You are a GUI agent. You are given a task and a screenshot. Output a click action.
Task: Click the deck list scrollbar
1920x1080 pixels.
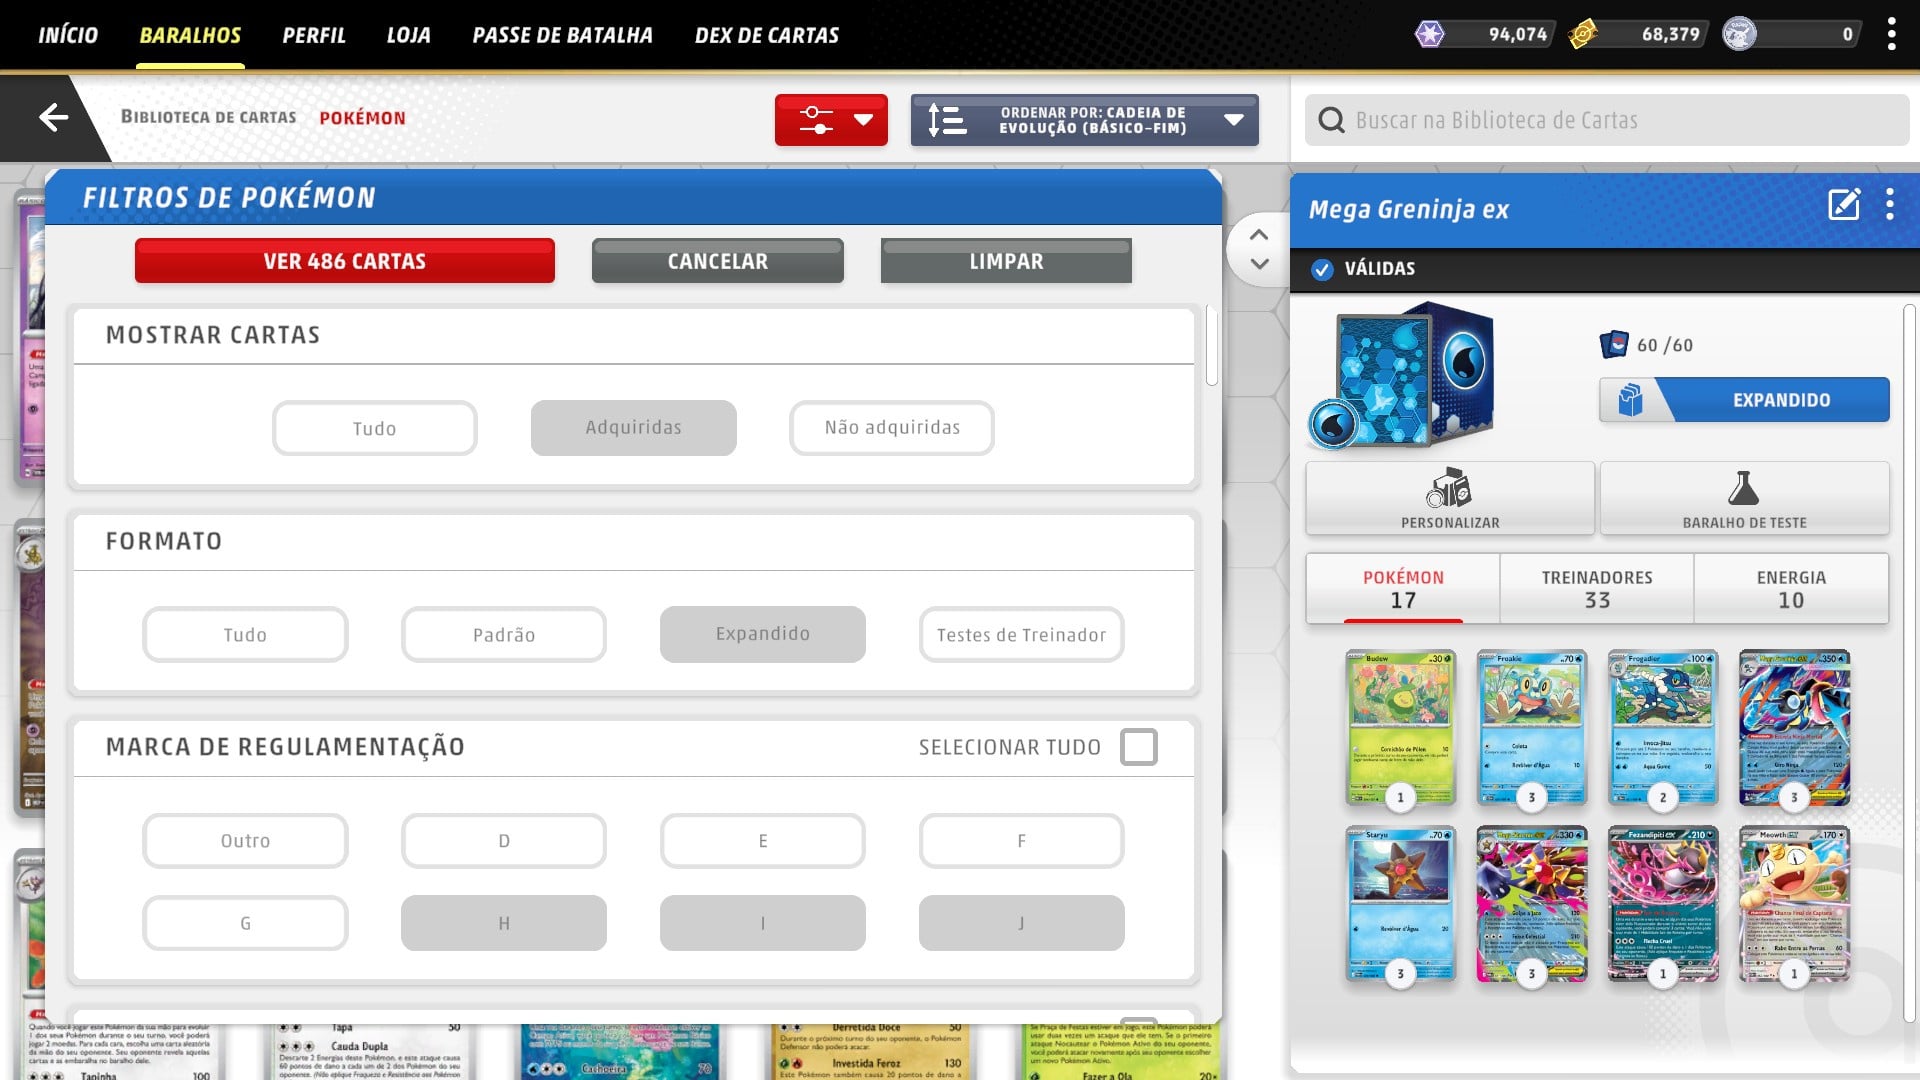(1908, 664)
